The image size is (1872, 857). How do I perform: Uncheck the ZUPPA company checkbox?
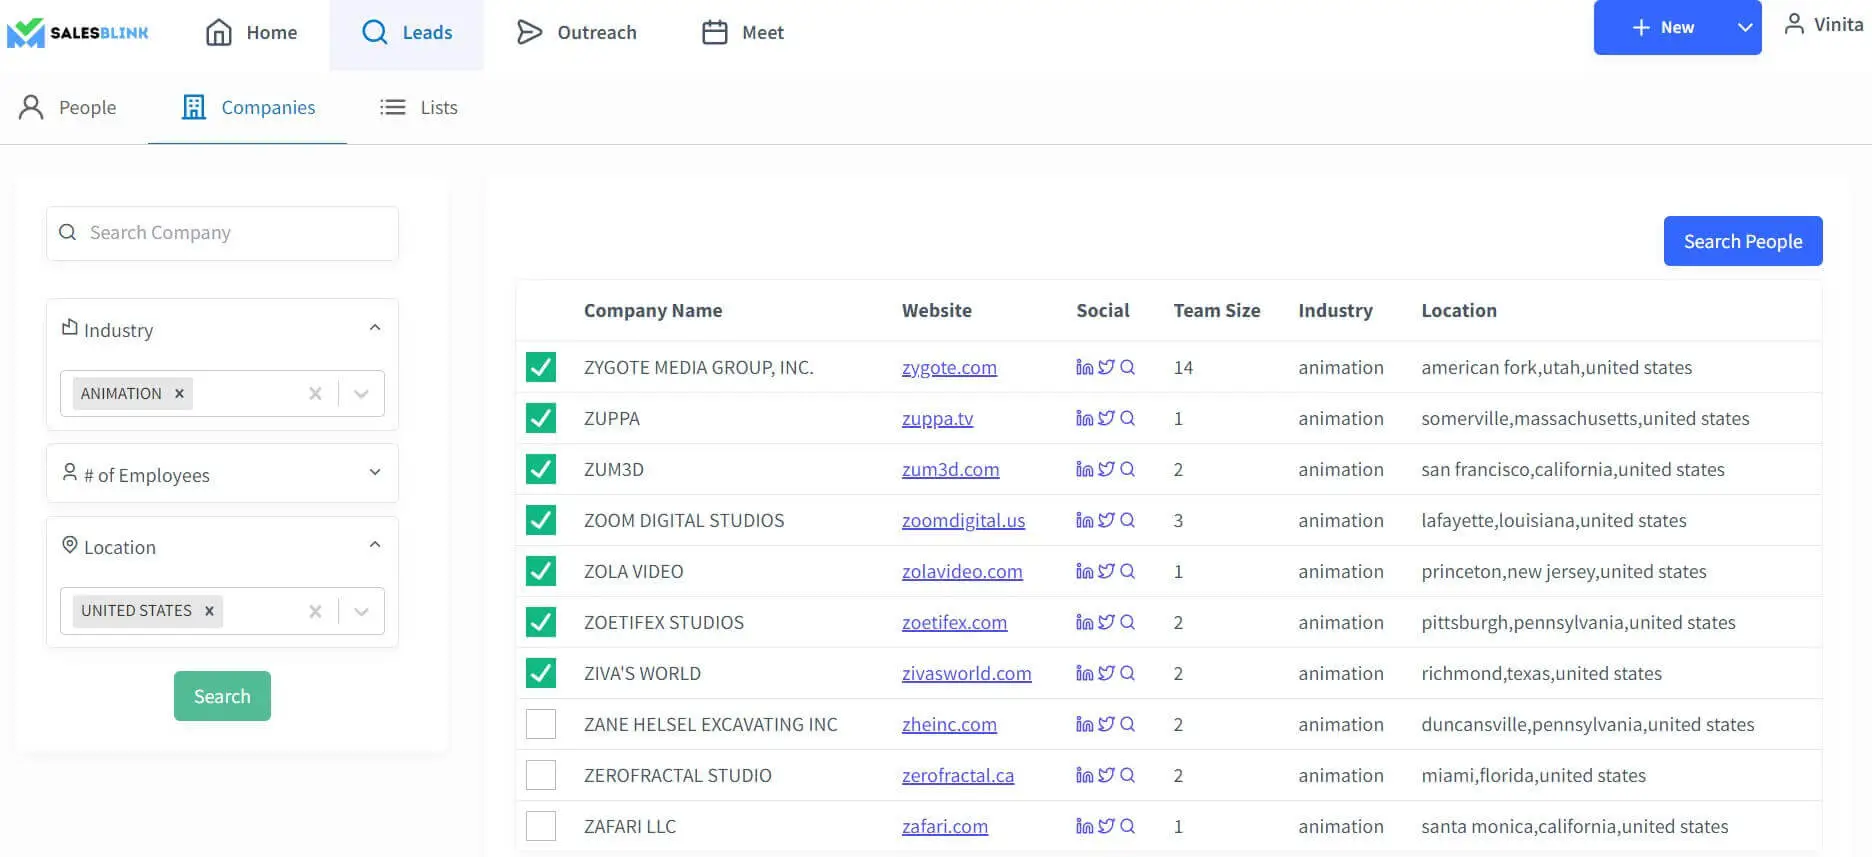click(x=541, y=418)
